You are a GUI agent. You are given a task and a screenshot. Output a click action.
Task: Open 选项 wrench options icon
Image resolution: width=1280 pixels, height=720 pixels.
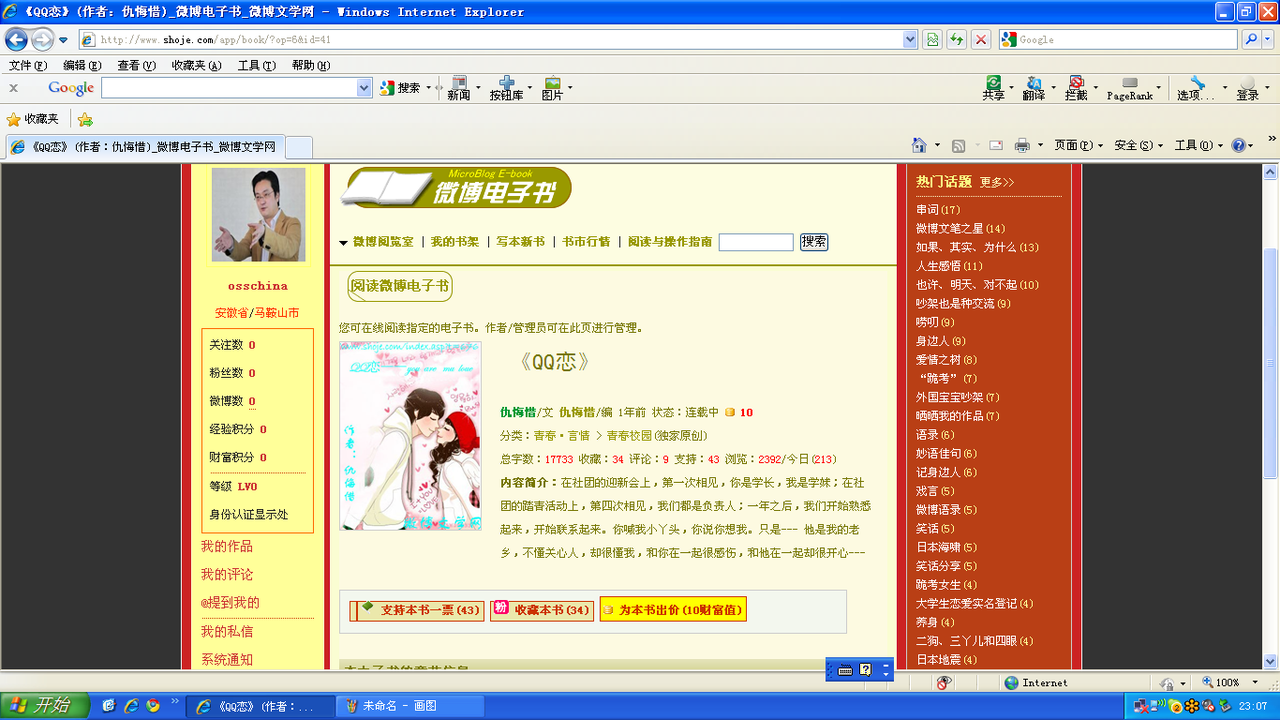point(1195,88)
